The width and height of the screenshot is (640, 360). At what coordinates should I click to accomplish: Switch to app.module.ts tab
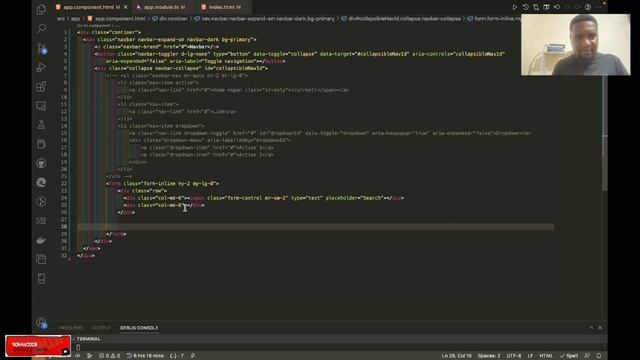pyautogui.click(x=164, y=7)
